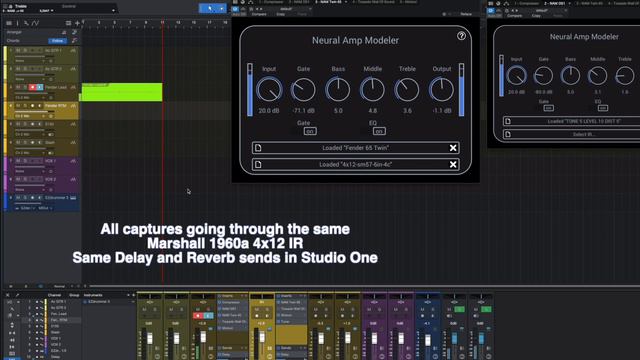This screenshot has height=360, width=640.
Task: Click the wrench settings icon in track toolbar
Action: point(26,23)
